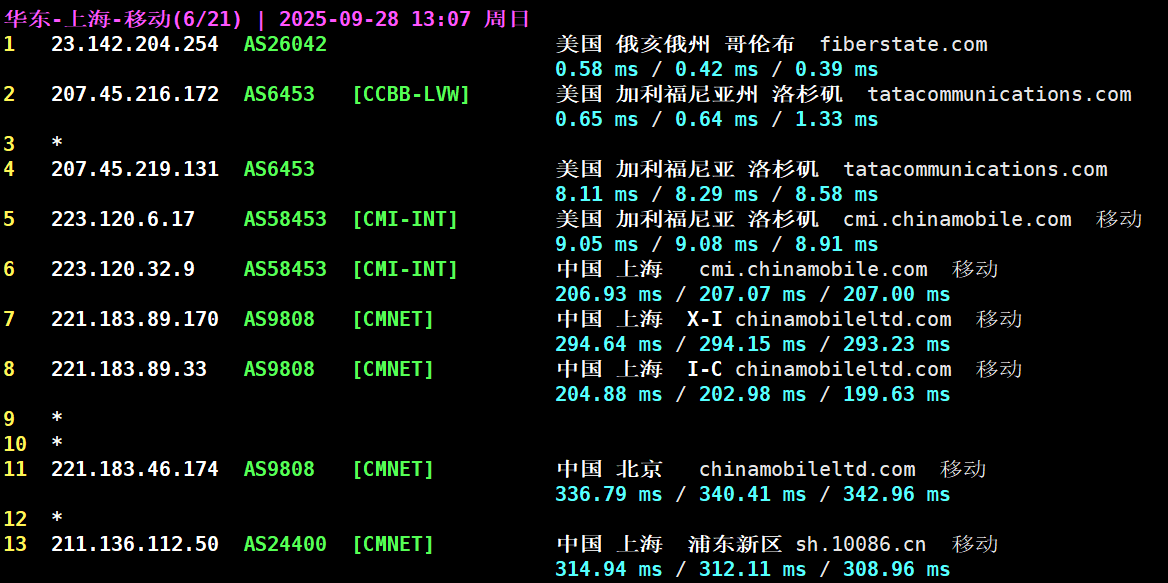Click the asterisk on hop 3
This screenshot has height=583, width=1168.
(x=57, y=142)
